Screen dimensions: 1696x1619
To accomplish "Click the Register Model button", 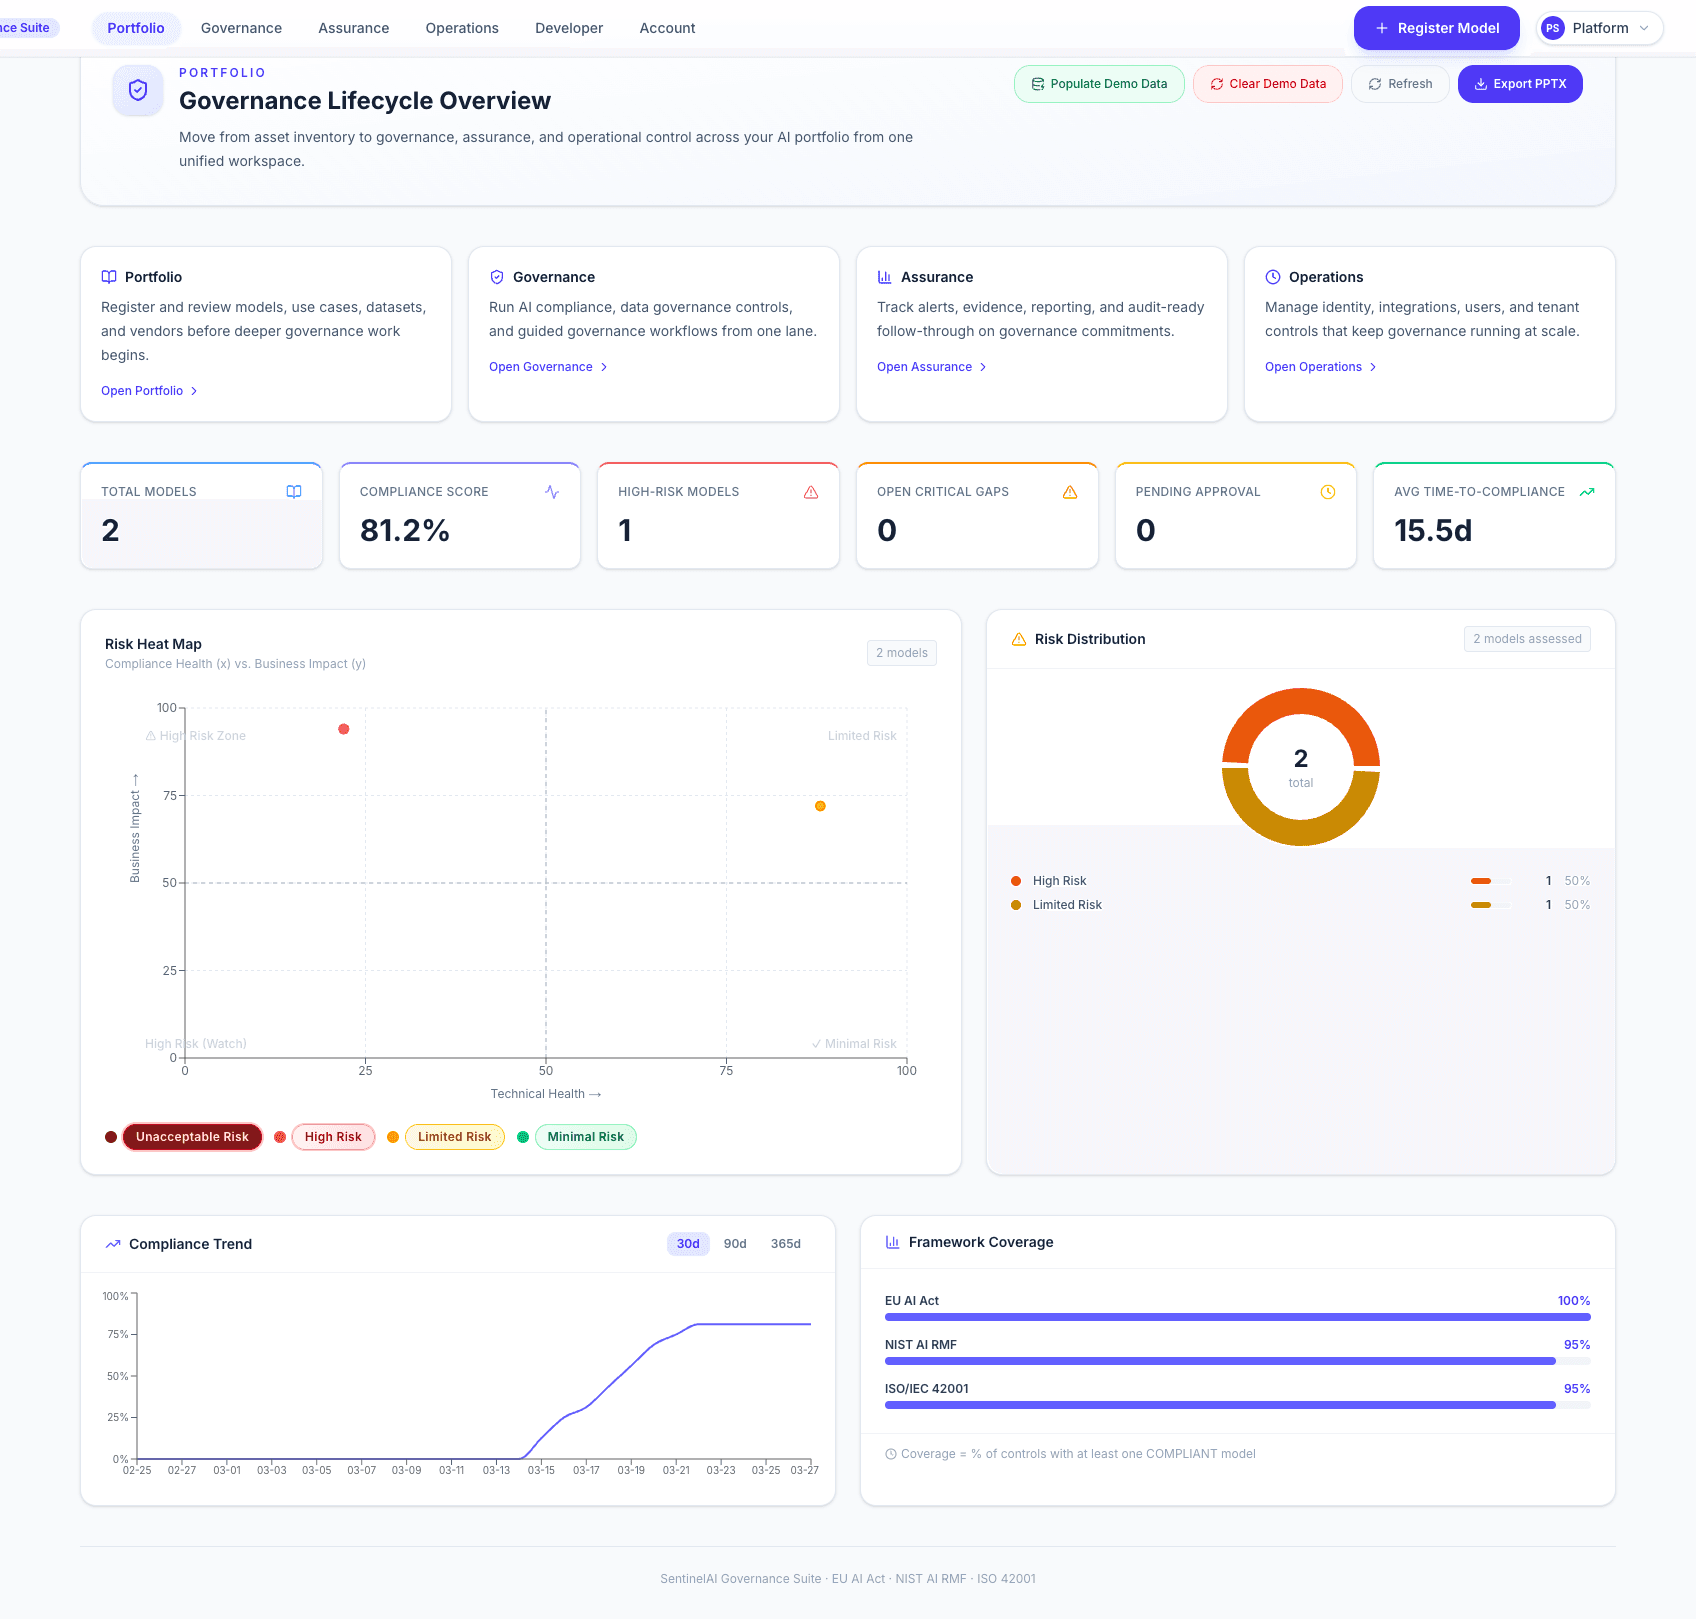I will (x=1437, y=28).
